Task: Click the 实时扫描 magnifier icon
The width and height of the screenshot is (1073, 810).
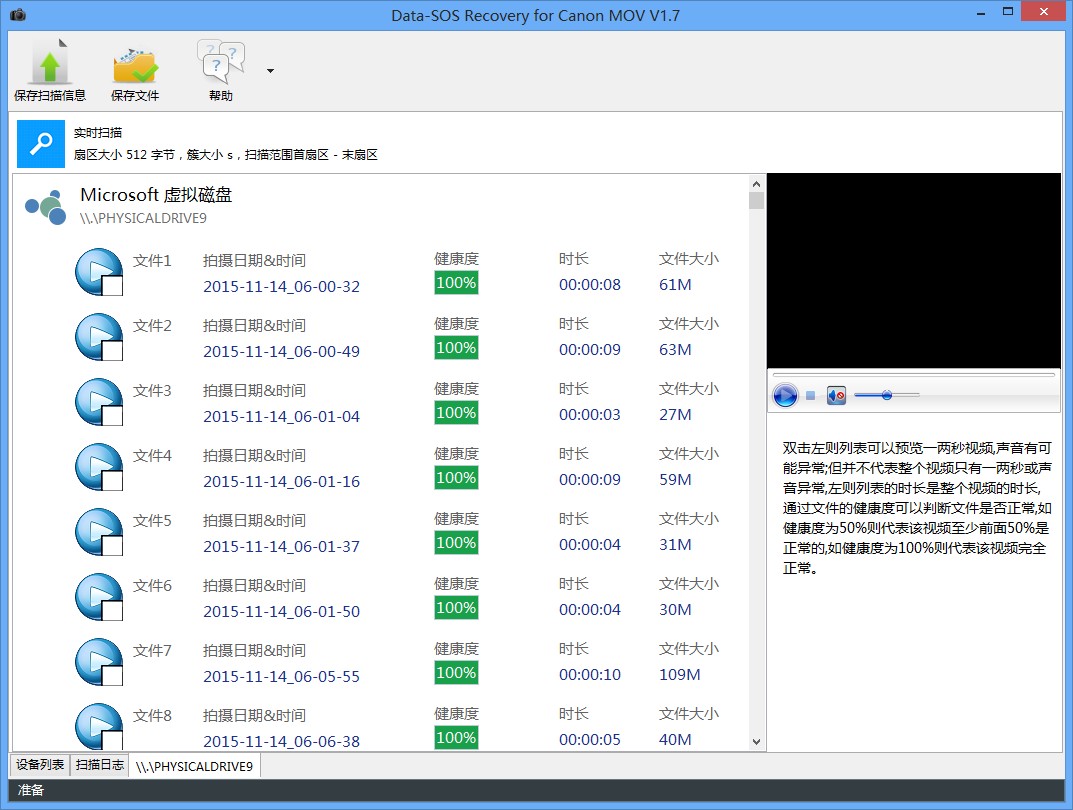Action: 41,144
